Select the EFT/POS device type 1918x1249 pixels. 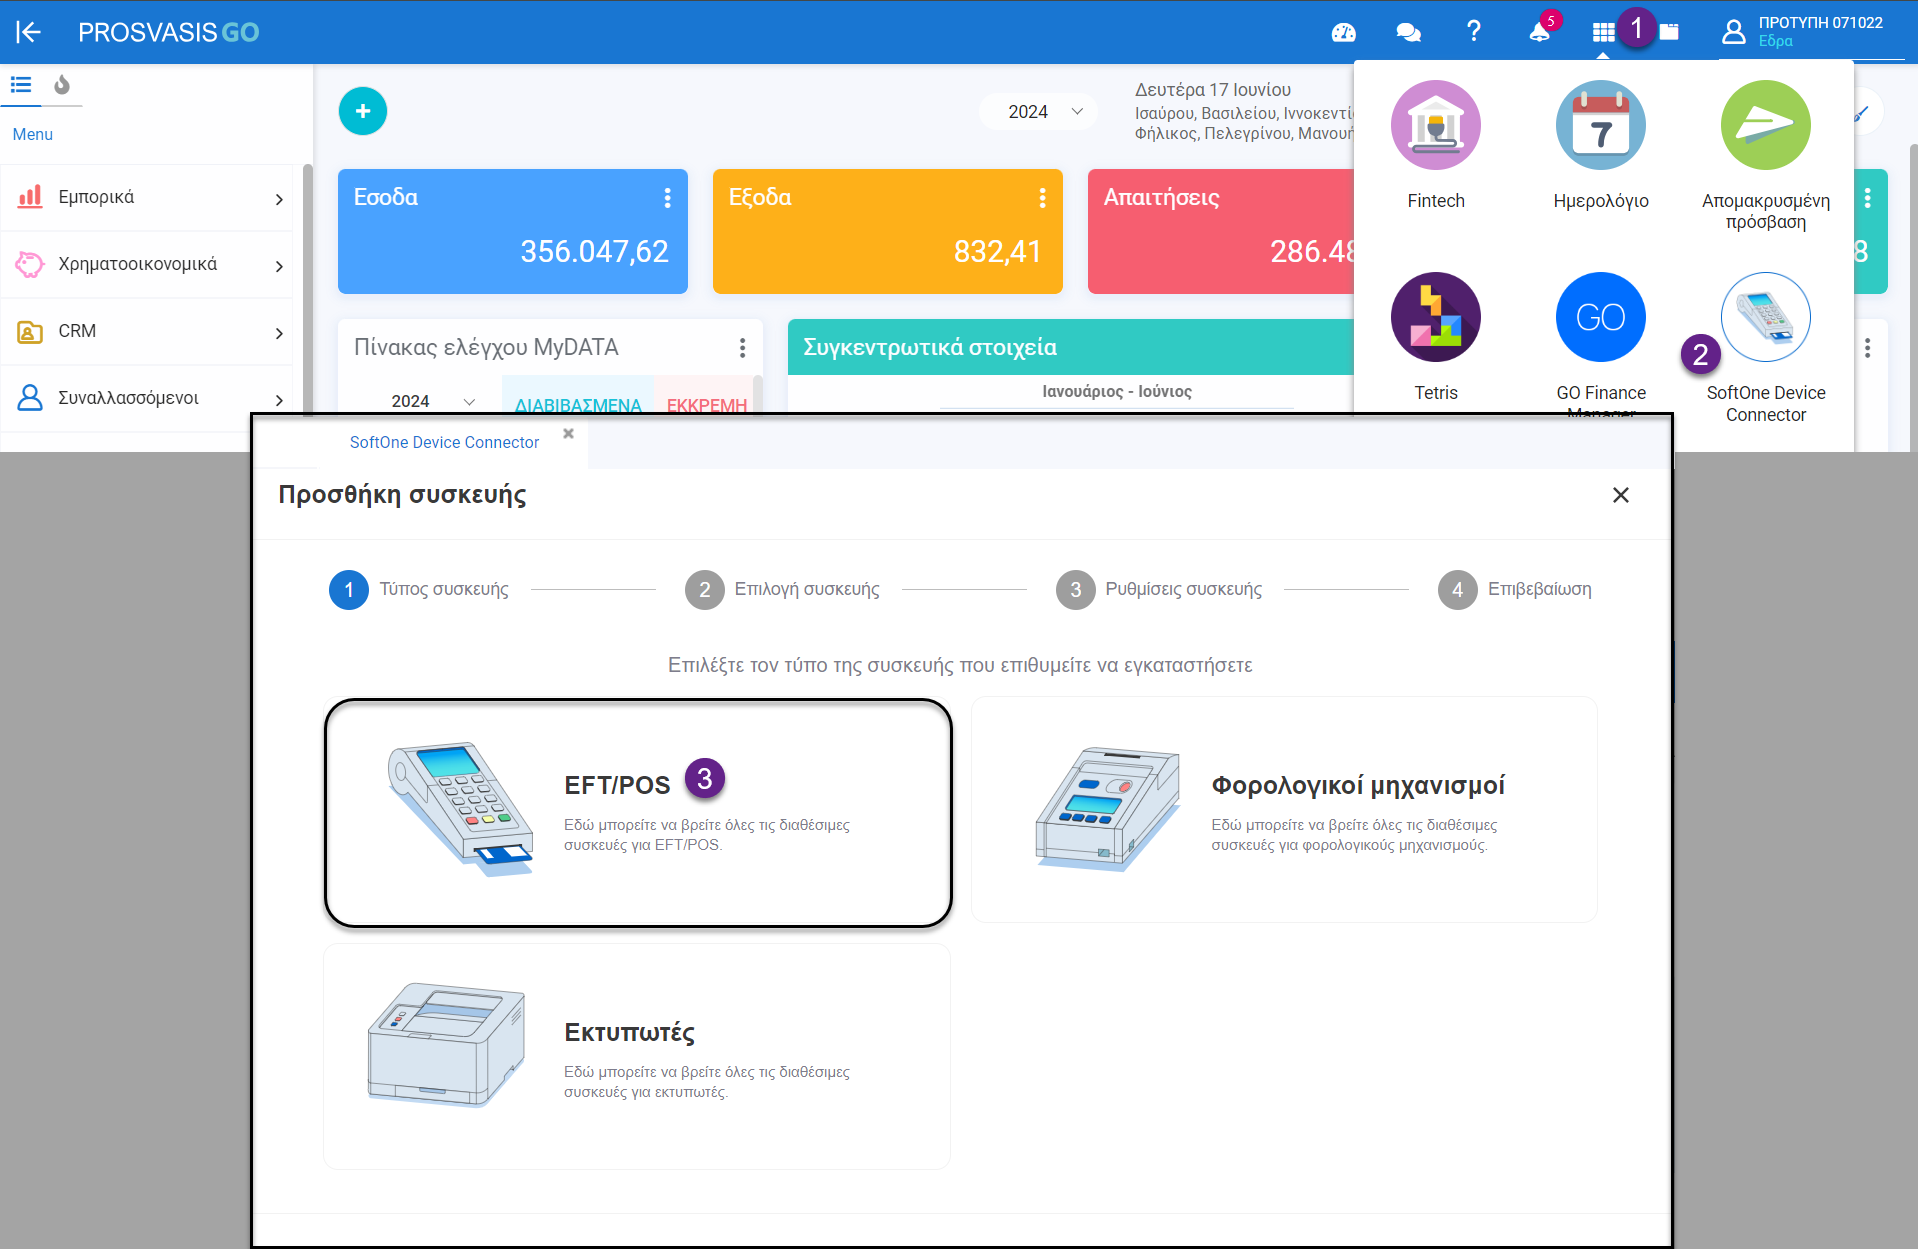pyautogui.click(x=637, y=810)
